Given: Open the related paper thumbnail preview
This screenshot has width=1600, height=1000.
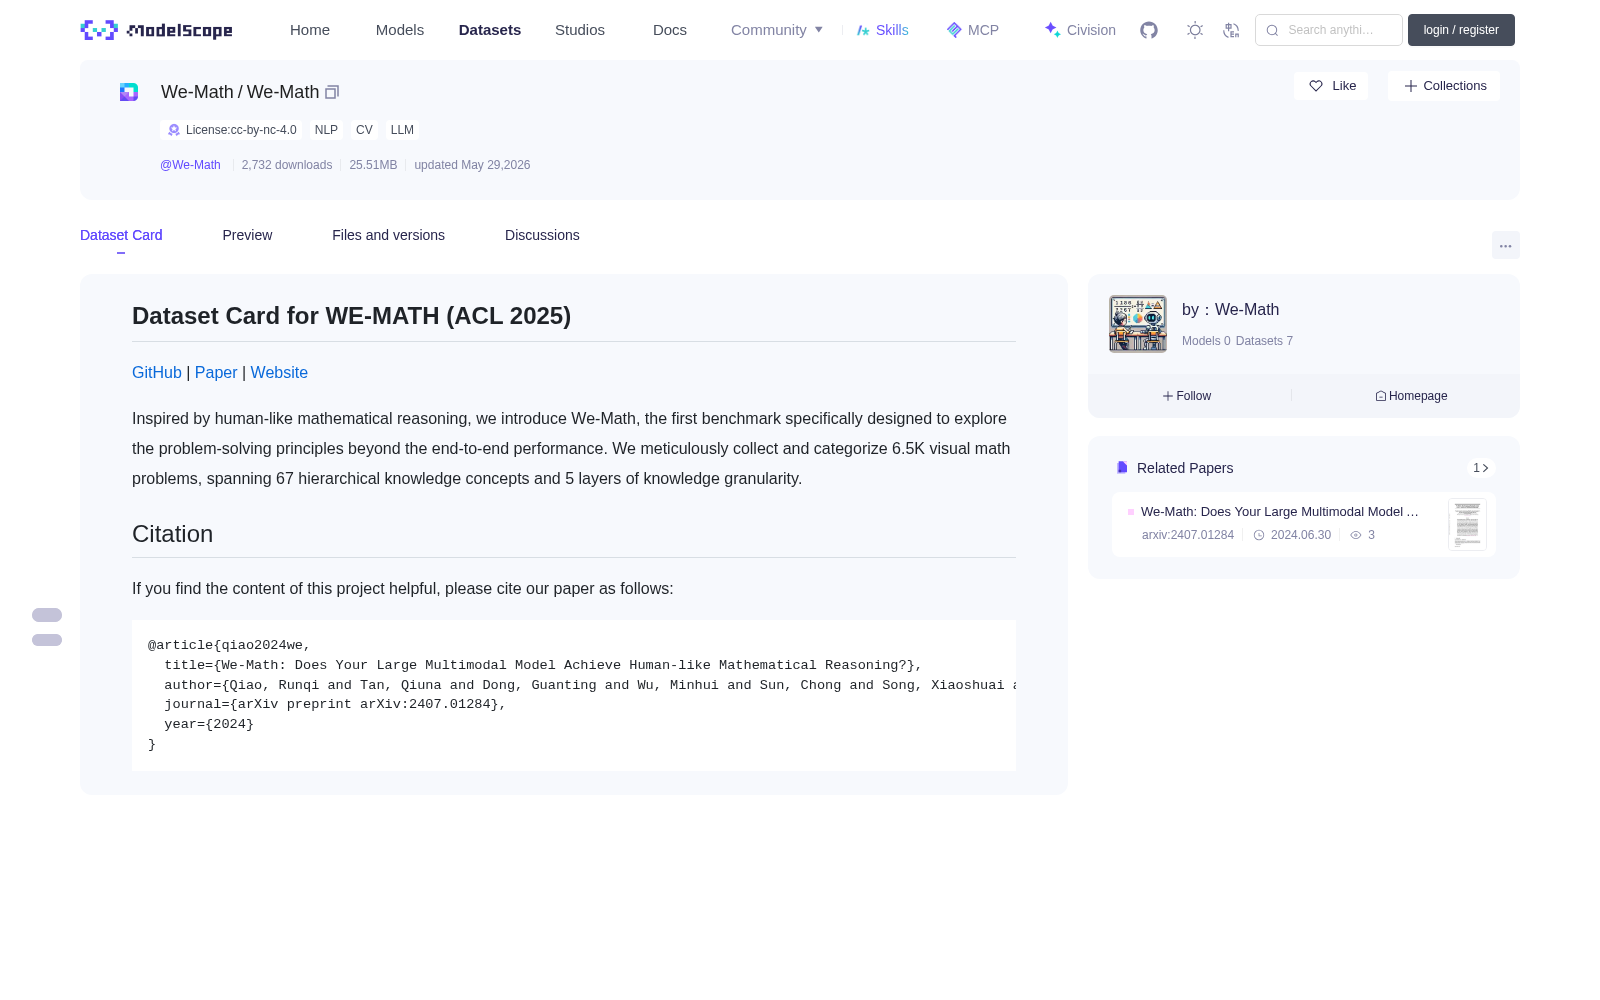Looking at the screenshot, I should 1467,525.
